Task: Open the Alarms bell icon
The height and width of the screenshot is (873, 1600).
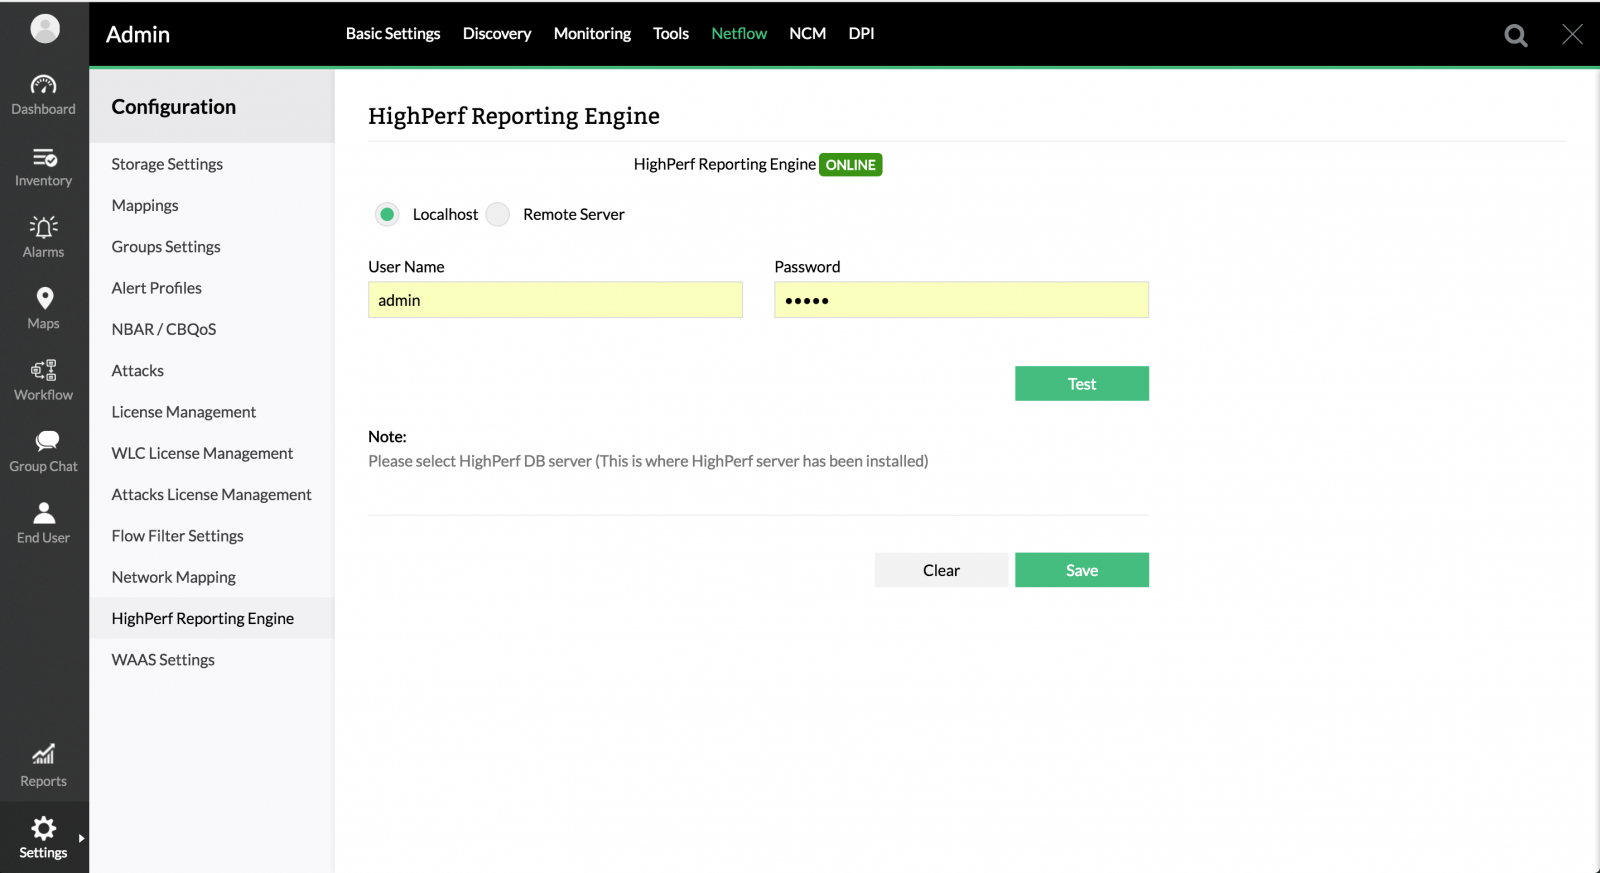Action: [x=43, y=228]
